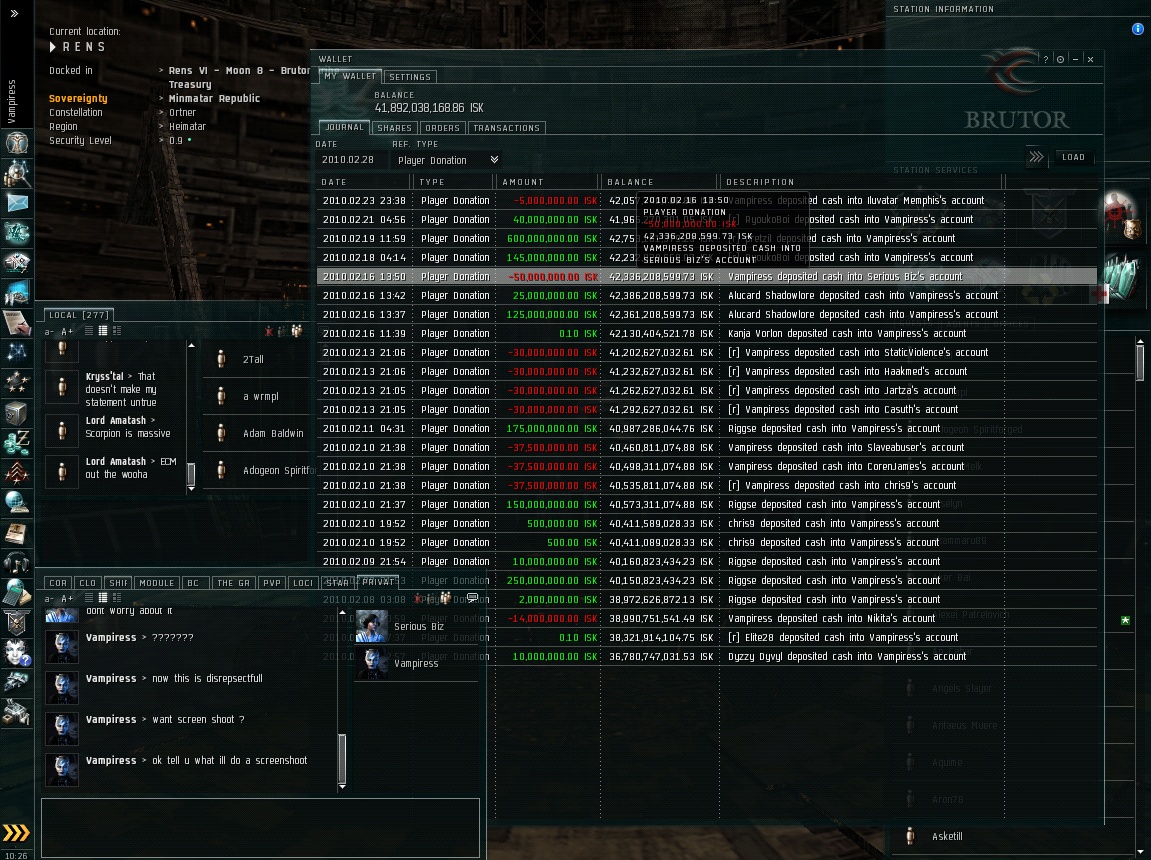The width and height of the screenshot is (1151, 860).
Task: Click the LOAD button
Action: pos(1073,157)
